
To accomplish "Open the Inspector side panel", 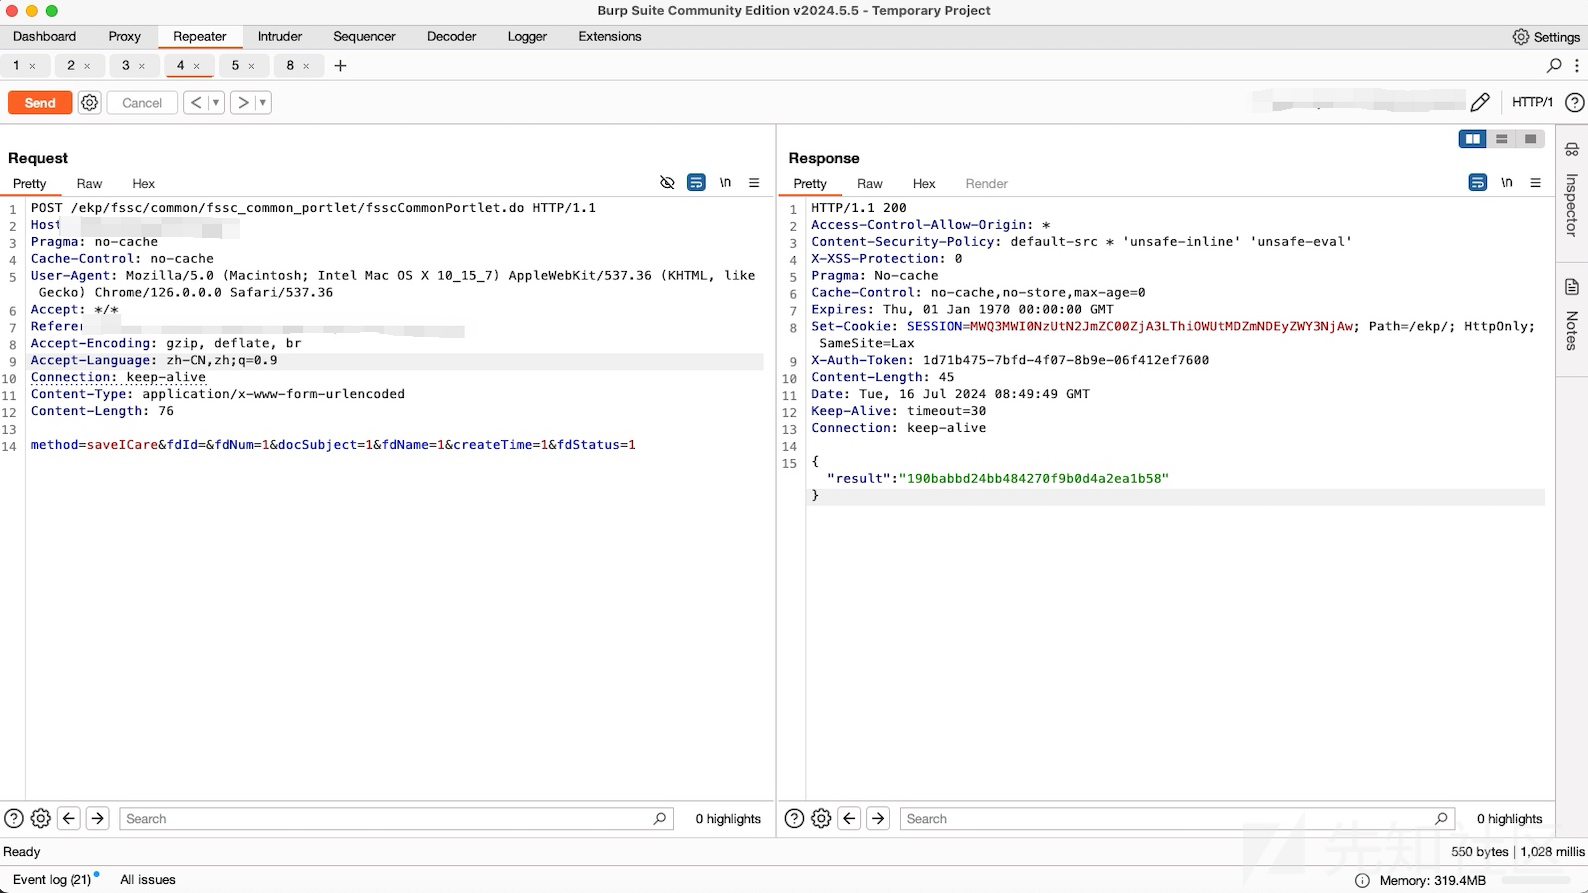I will (x=1572, y=190).
